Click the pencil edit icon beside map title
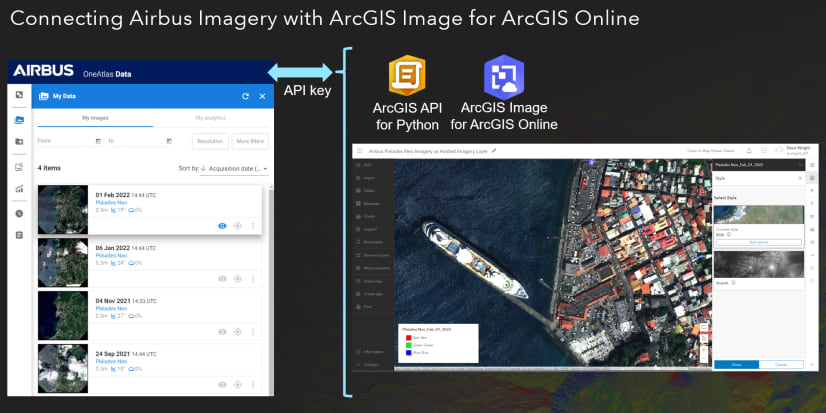This screenshot has height=413, width=826. (x=494, y=151)
